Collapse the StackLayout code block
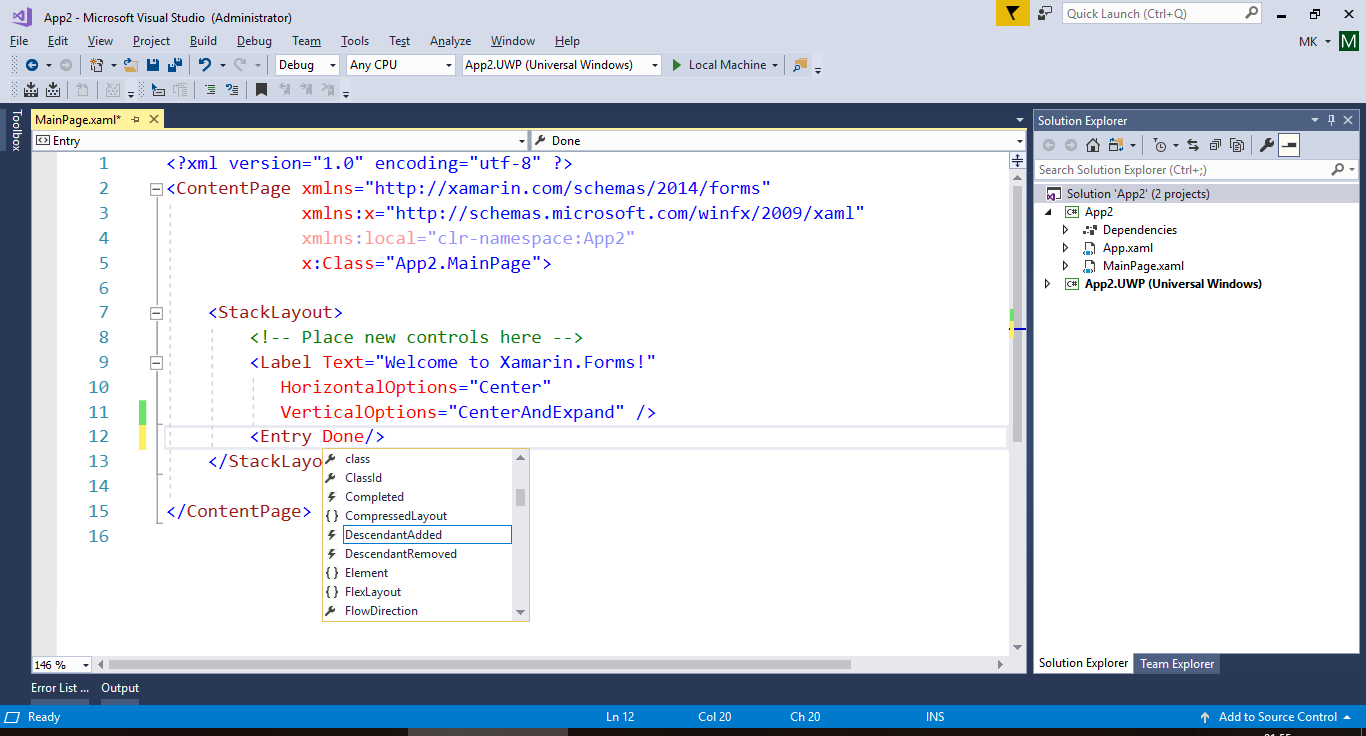The image size is (1366, 736). point(156,312)
